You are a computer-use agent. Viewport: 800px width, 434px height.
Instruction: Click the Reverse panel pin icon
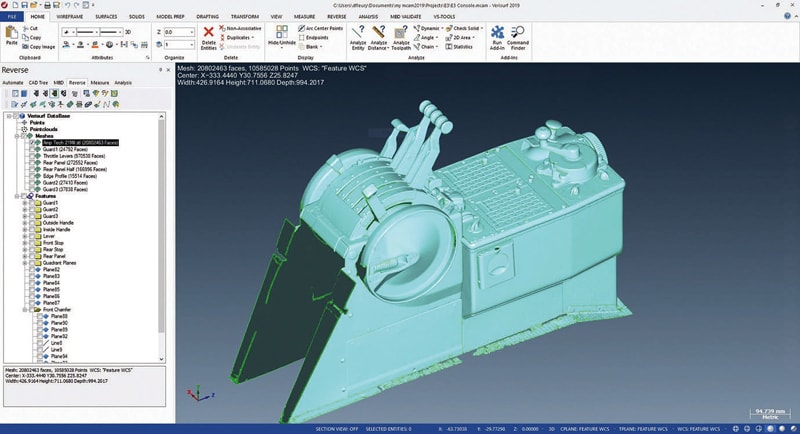click(x=160, y=70)
